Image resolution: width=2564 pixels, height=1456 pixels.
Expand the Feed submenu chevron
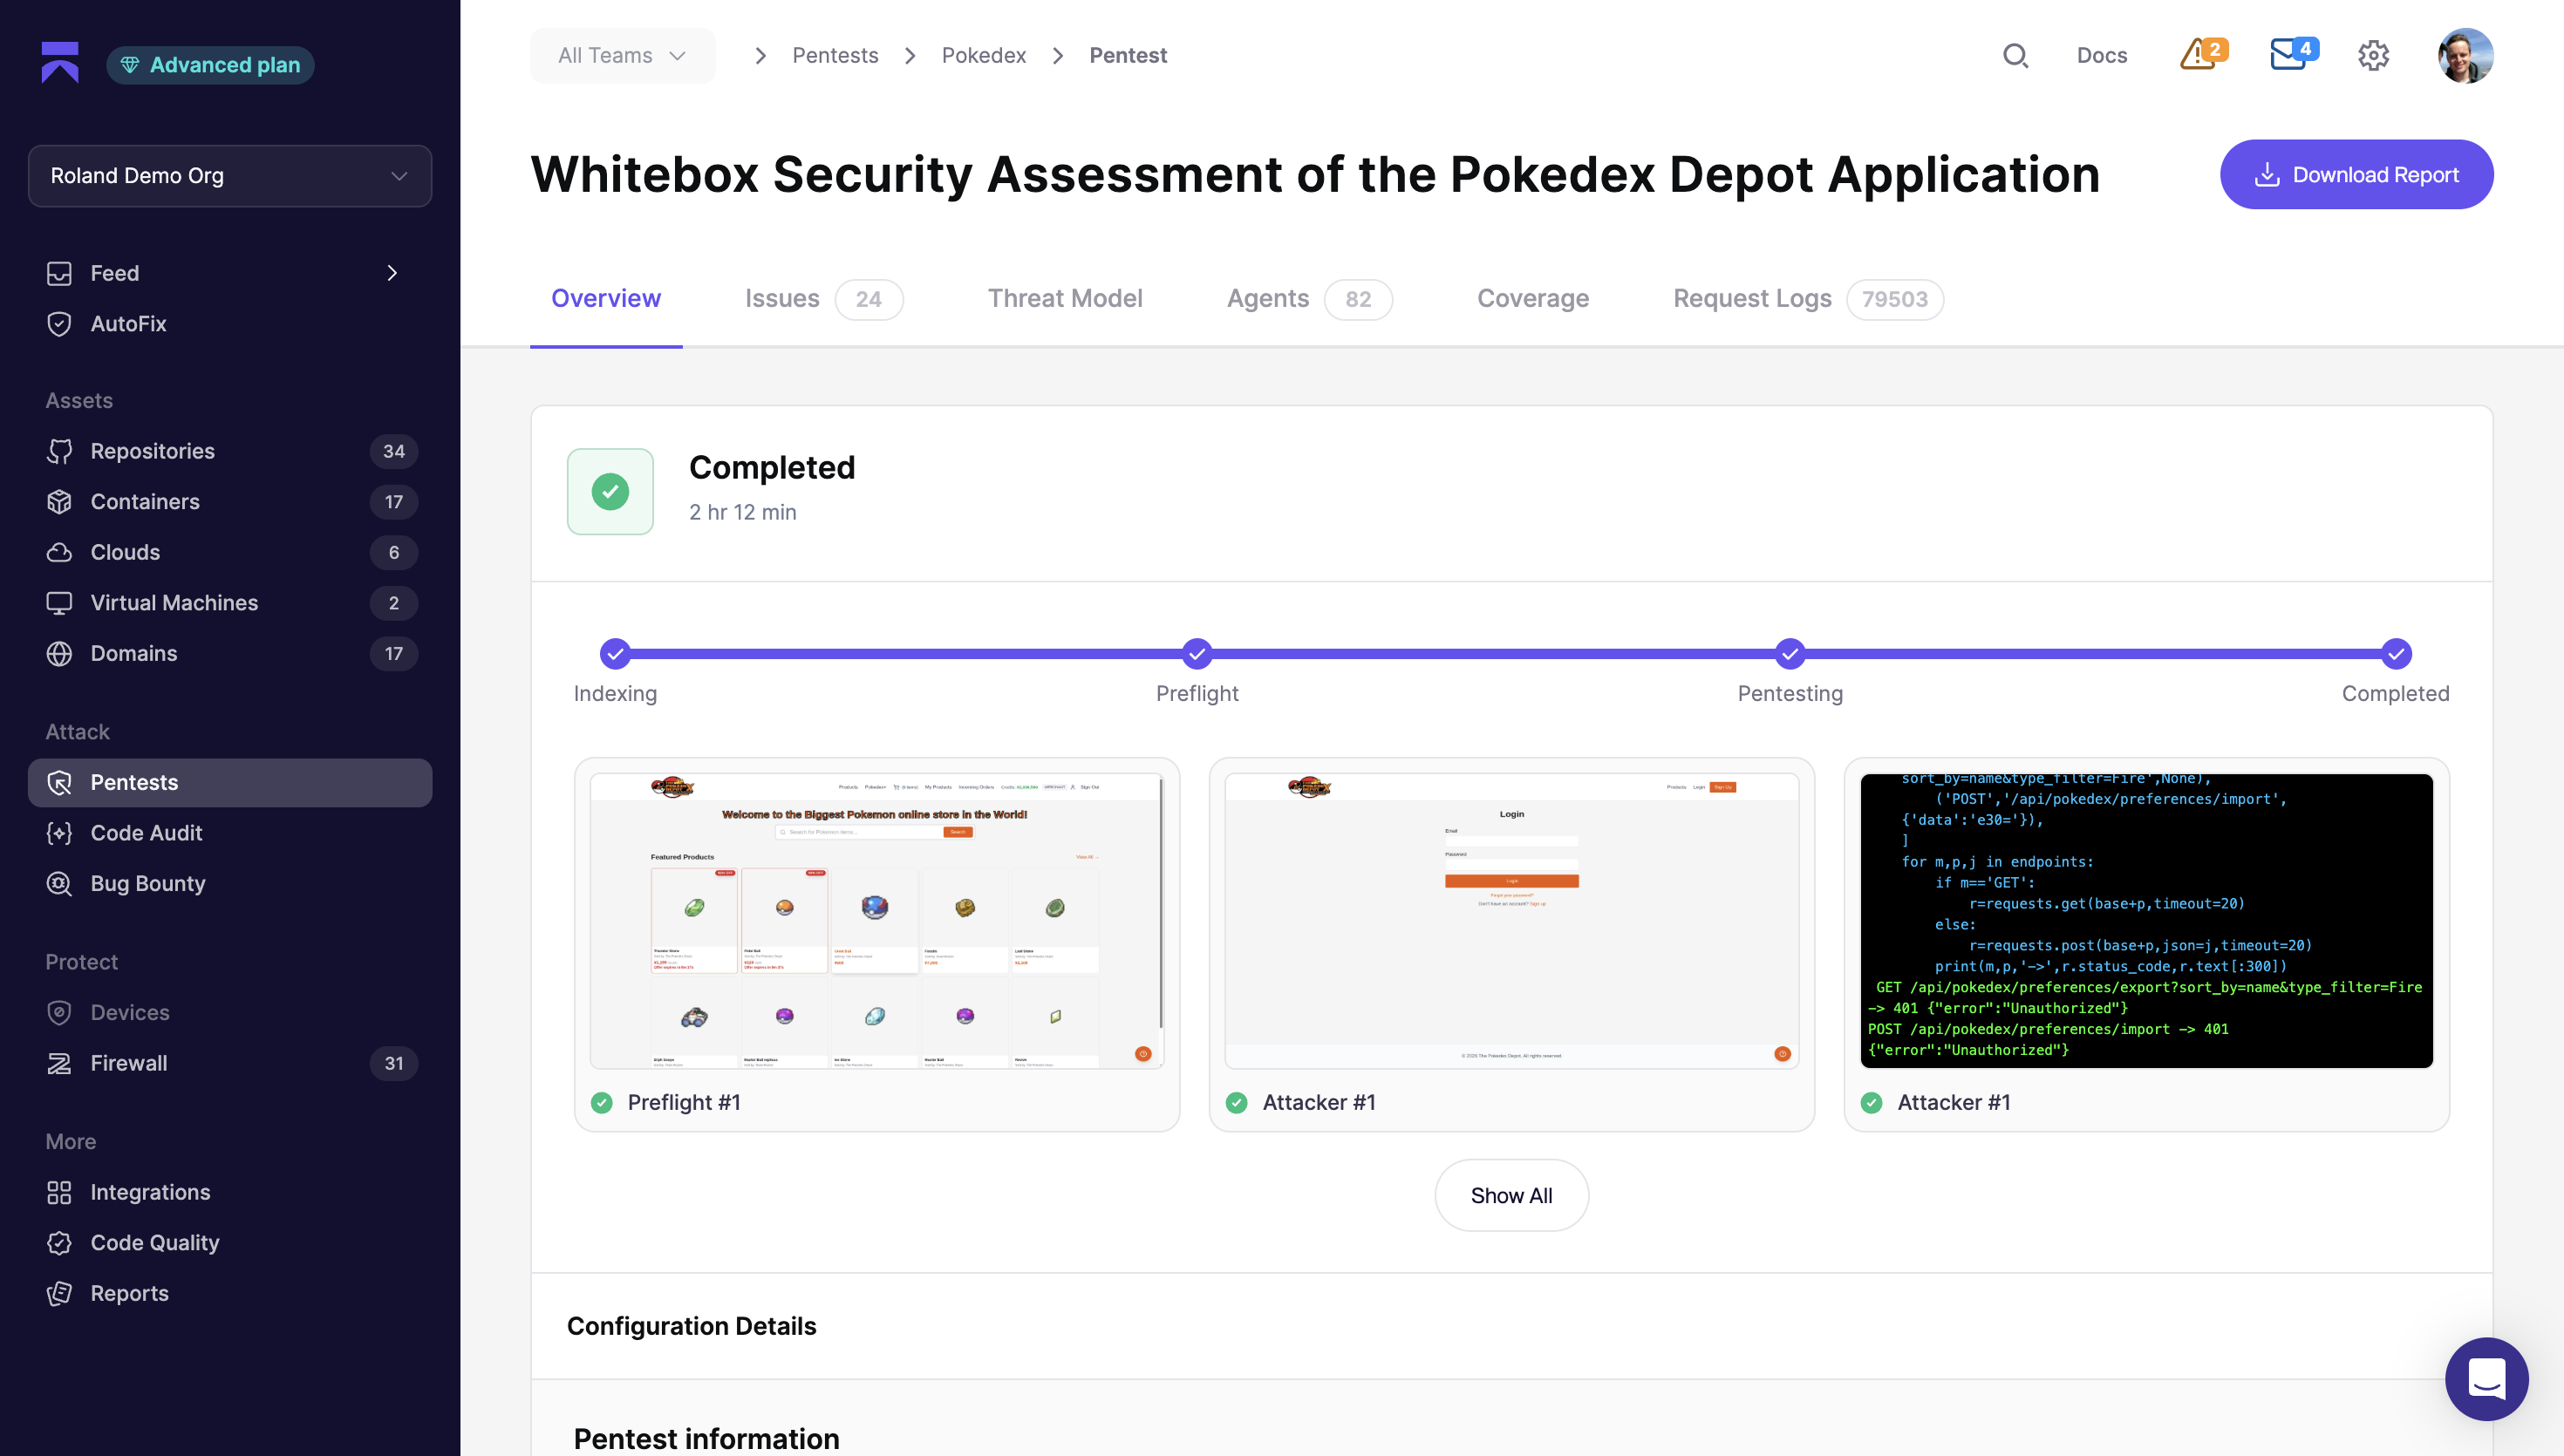coord(392,273)
